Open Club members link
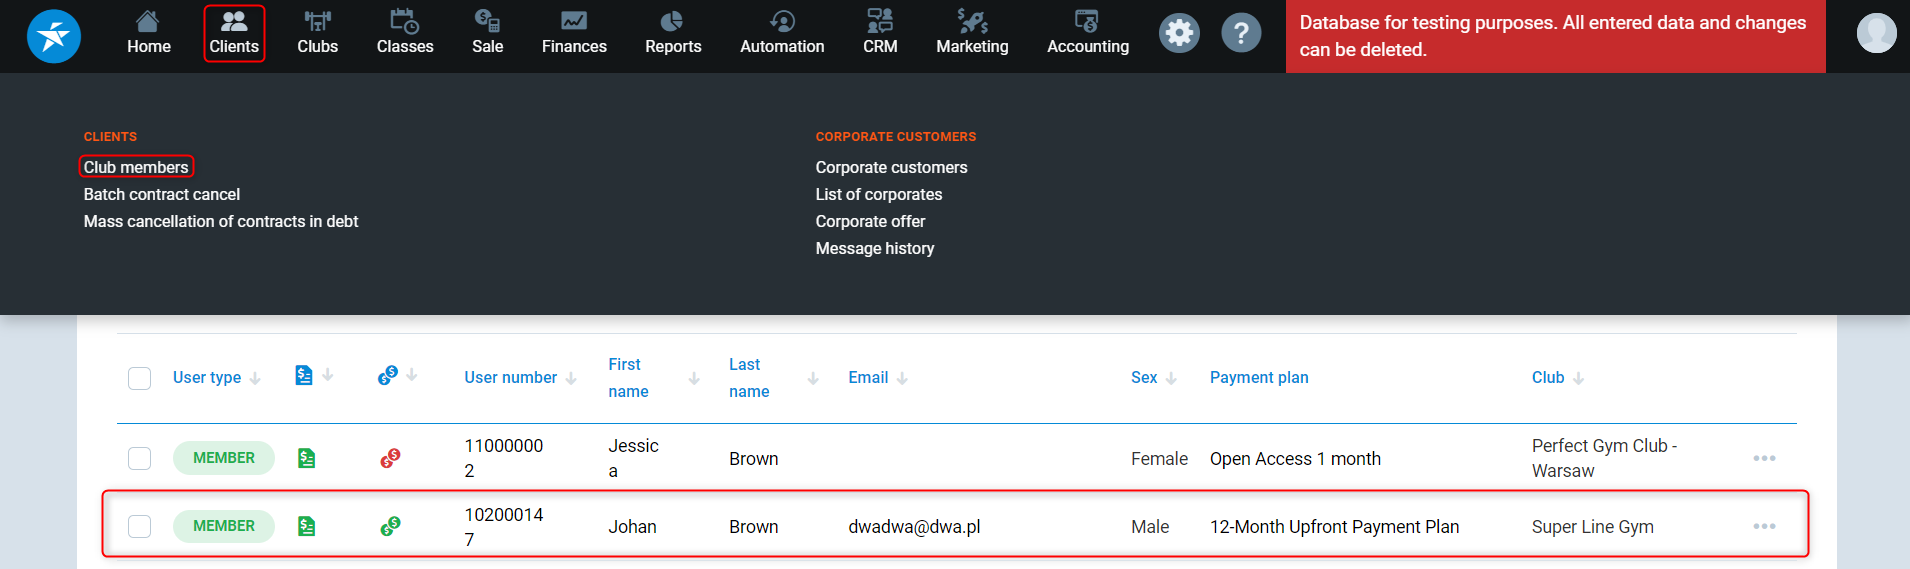Image resolution: width=1910 pixels, height=569 pixels. tap(136, 167)
